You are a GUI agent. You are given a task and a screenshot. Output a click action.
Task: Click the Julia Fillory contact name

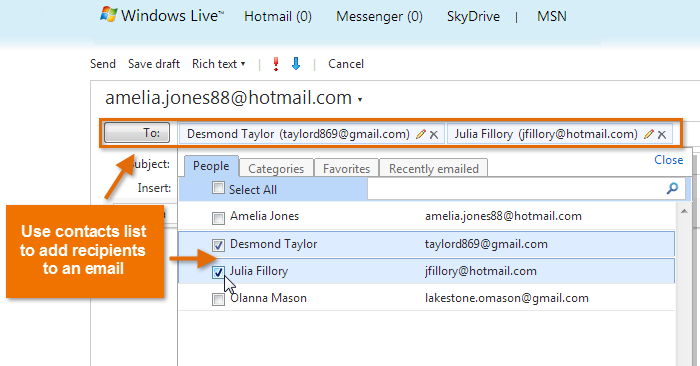click(x=259, y=271)
